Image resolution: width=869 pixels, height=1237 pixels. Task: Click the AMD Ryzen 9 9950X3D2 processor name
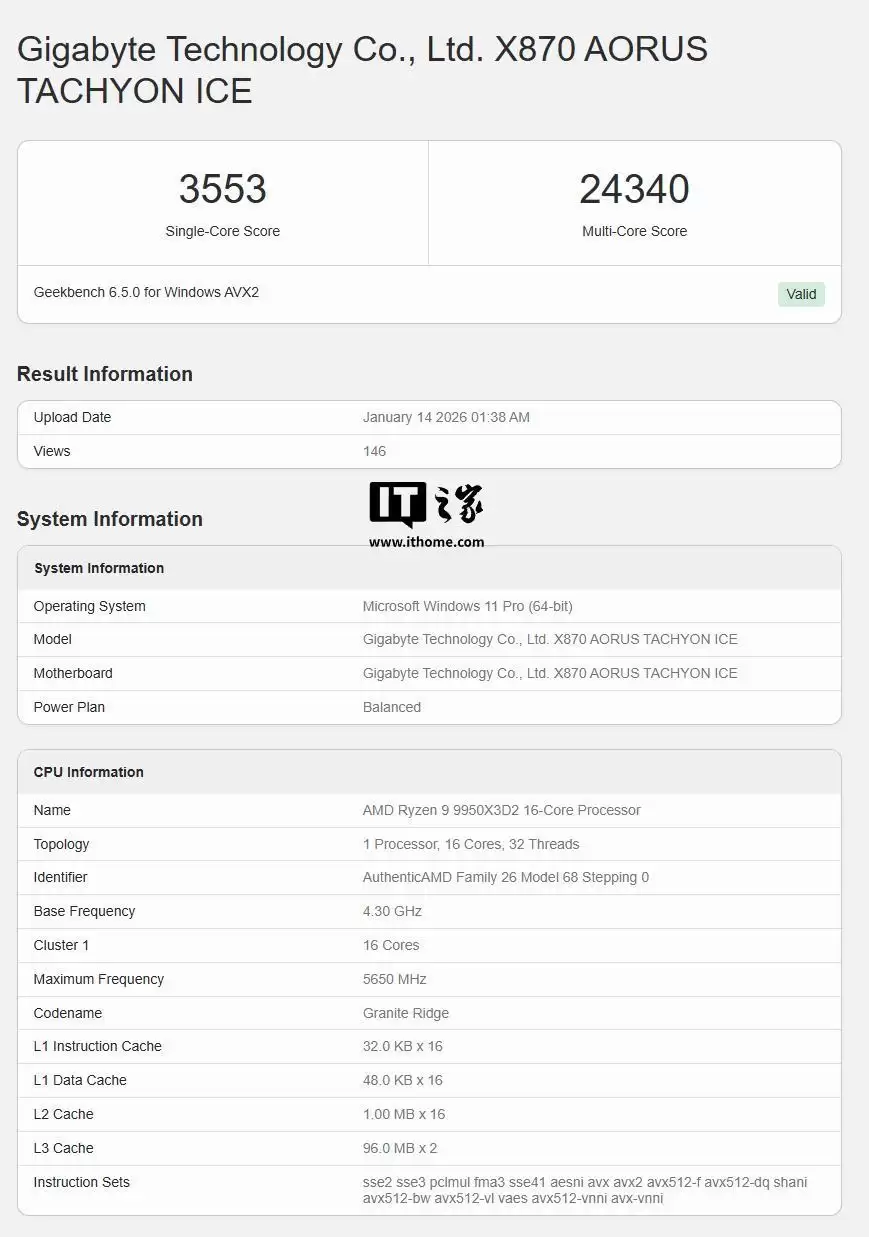[x=501, y=810]
